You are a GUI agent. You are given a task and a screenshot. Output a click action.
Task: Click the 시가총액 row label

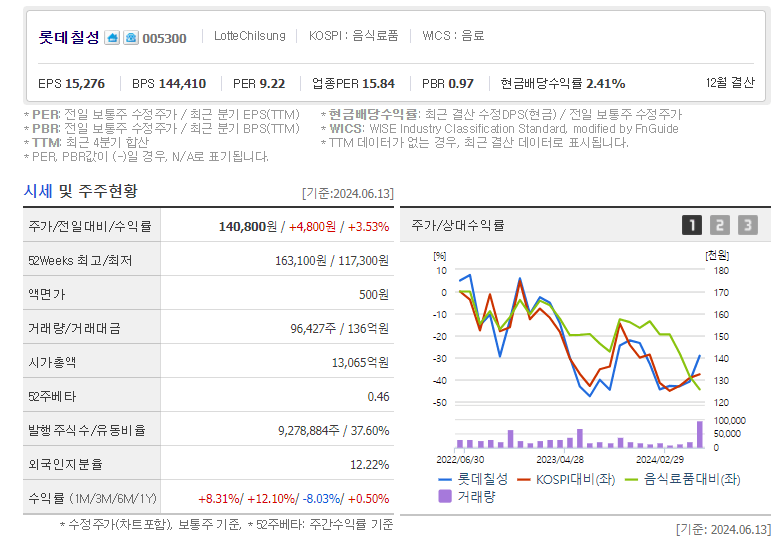52,363
